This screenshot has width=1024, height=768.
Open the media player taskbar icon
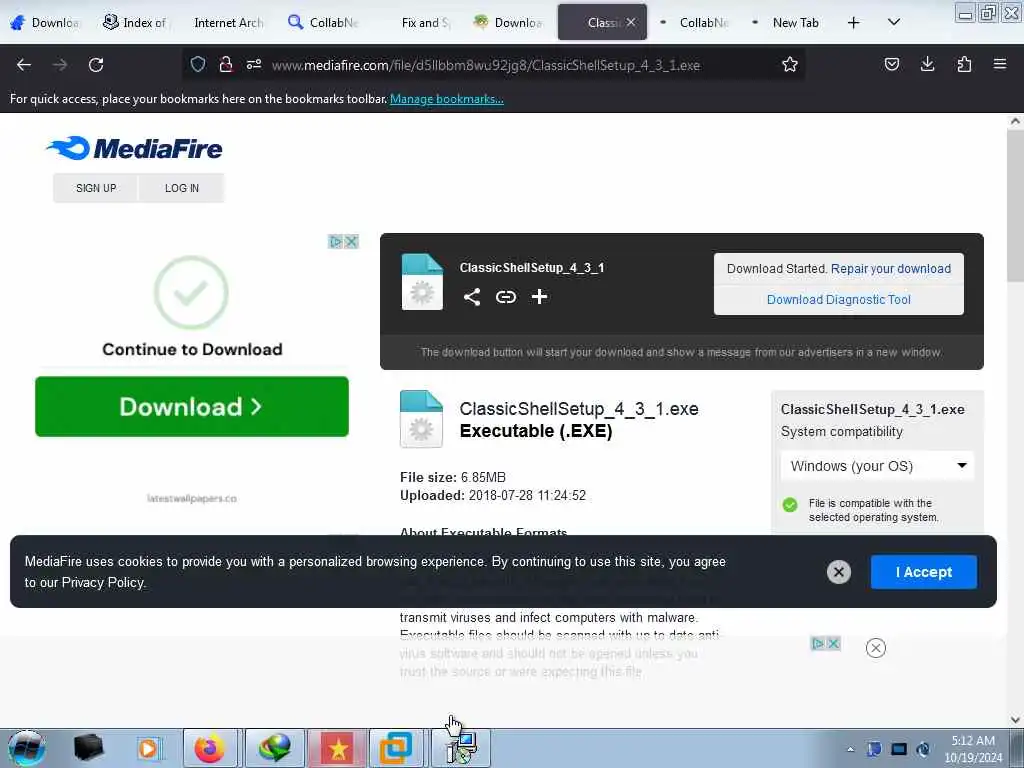tap(148, 748)
